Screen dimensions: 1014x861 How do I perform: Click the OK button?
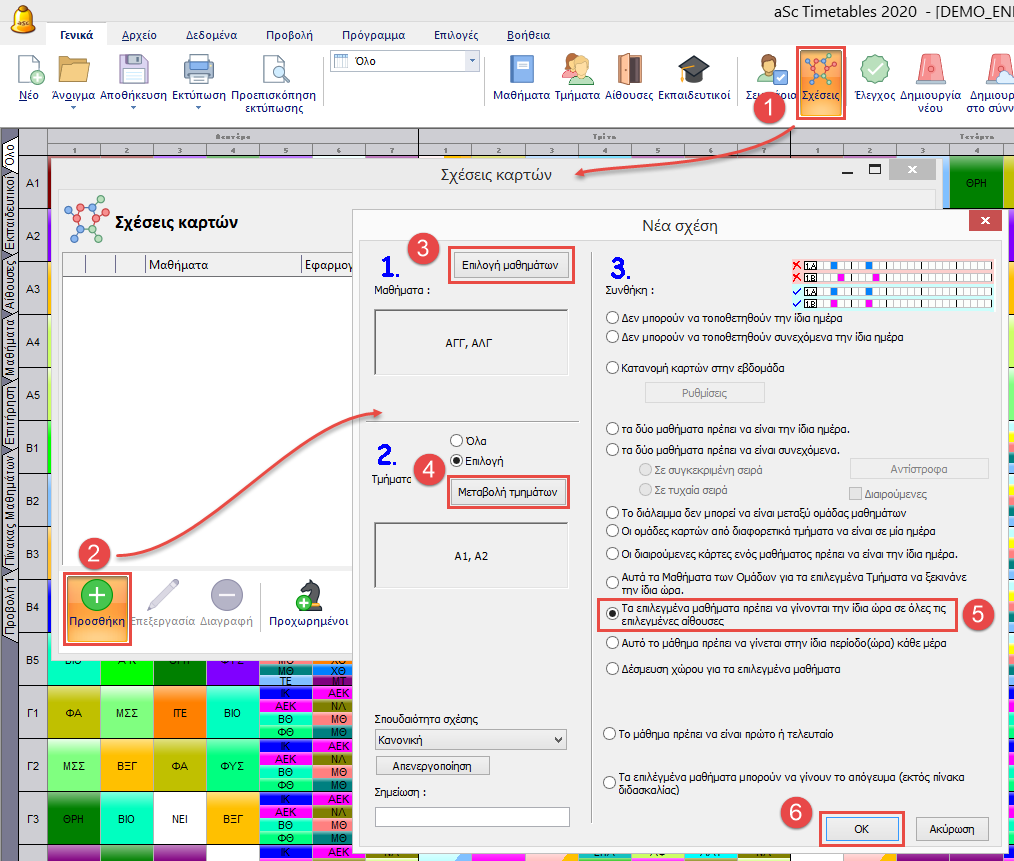click(x=861, y=829)
